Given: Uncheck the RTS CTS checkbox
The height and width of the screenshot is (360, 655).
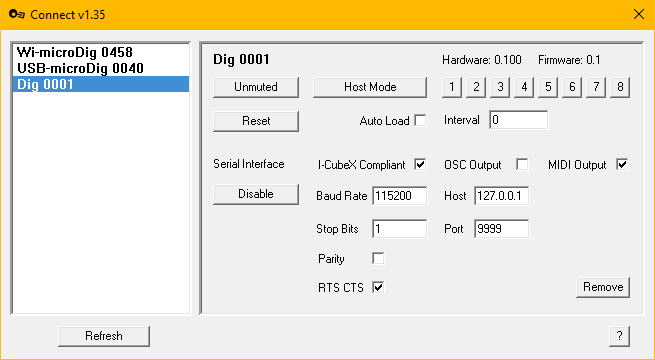Looking at the screenshot, I should pos(378,287).
